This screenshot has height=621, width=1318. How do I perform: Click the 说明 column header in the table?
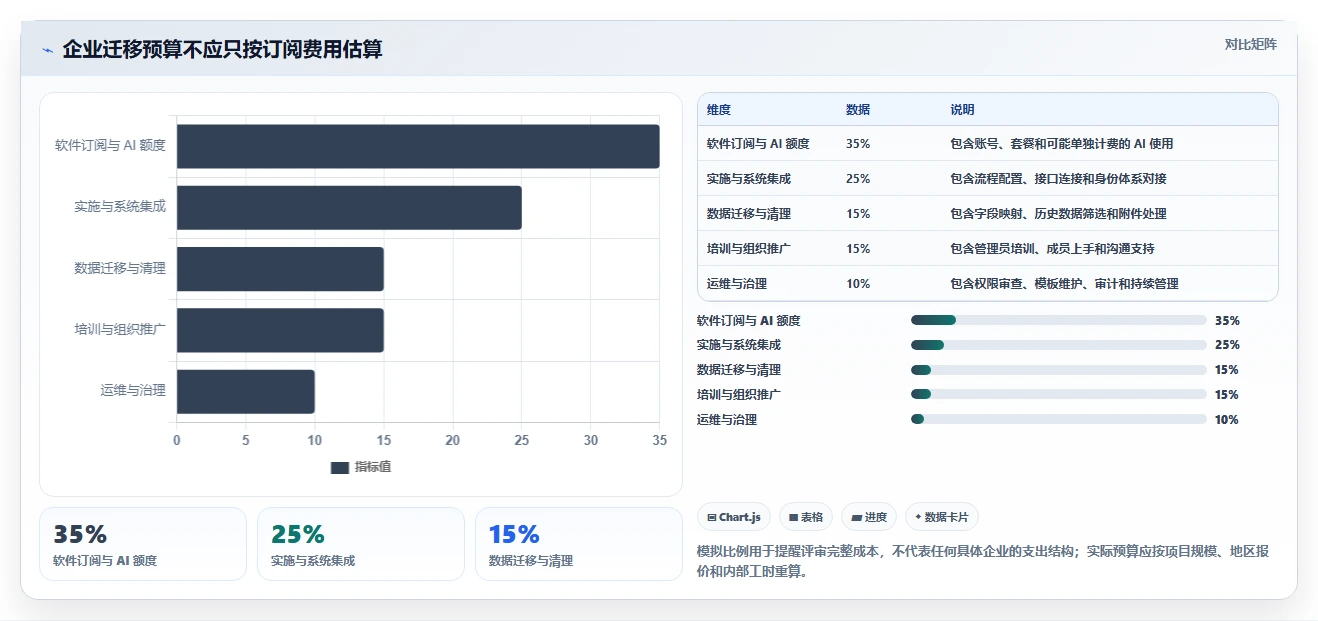pyautogui.click(x=962, y=110)
